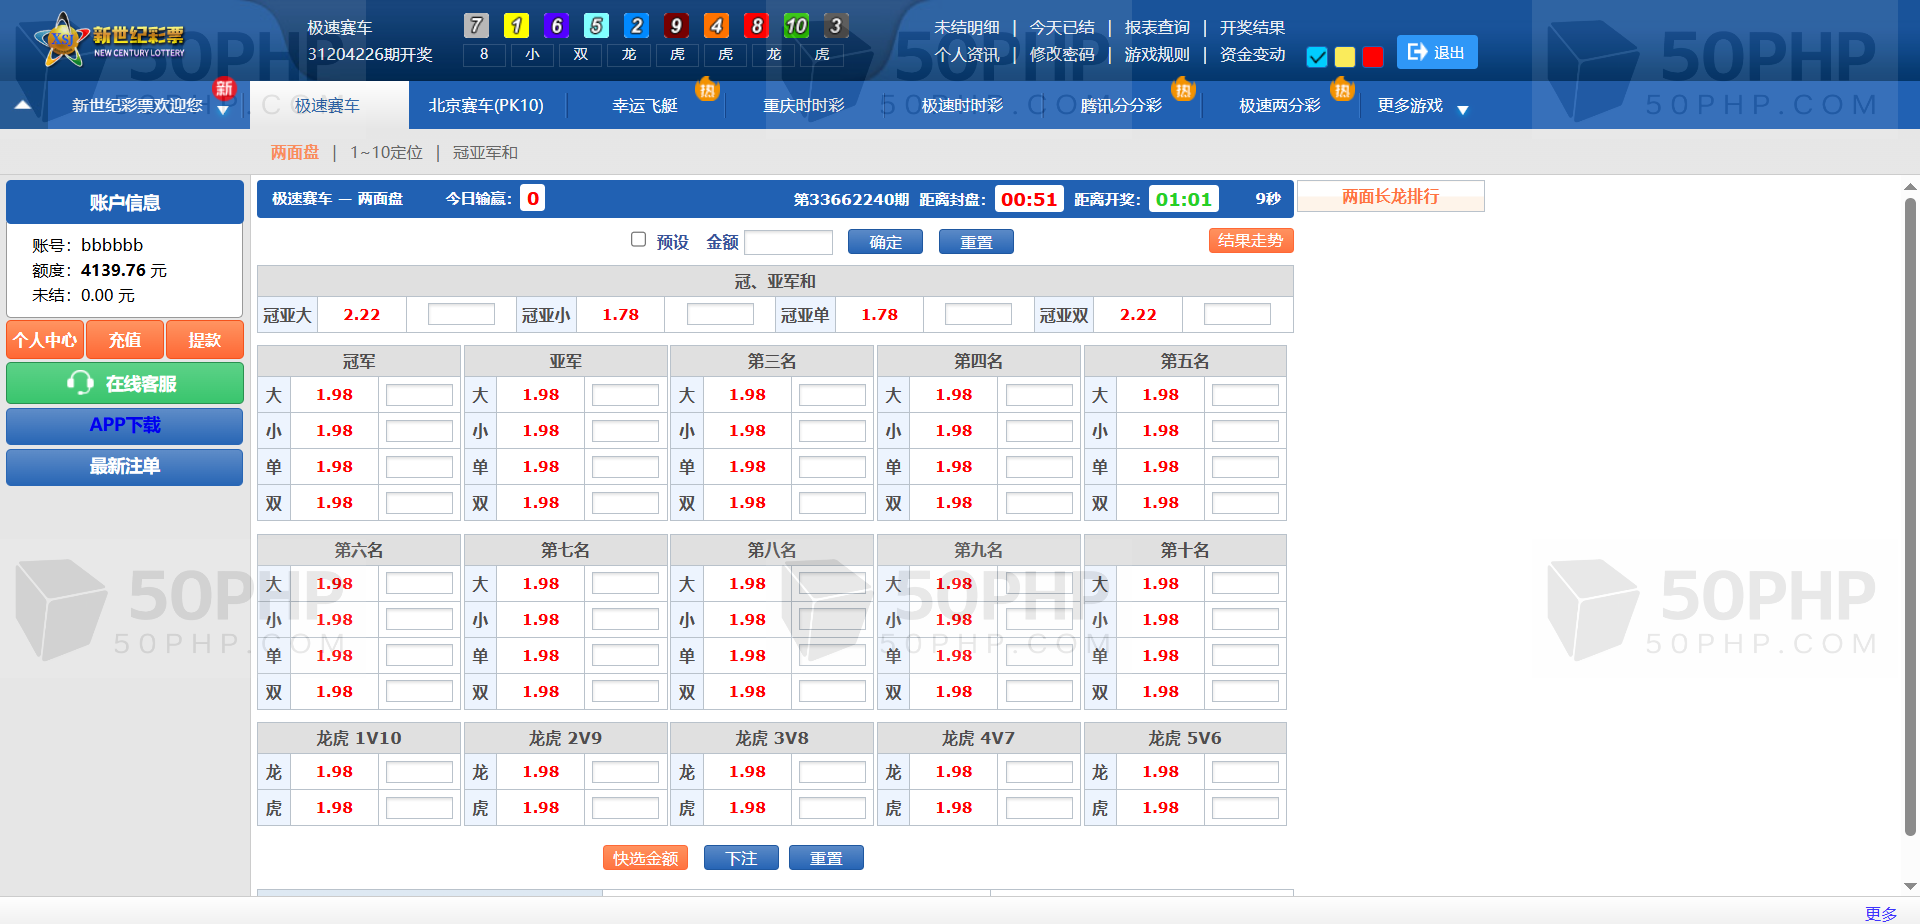Viewport: 1920px width, 924px height.
Task: Choose the red theme color swatch
Action: coord(1373,57)
